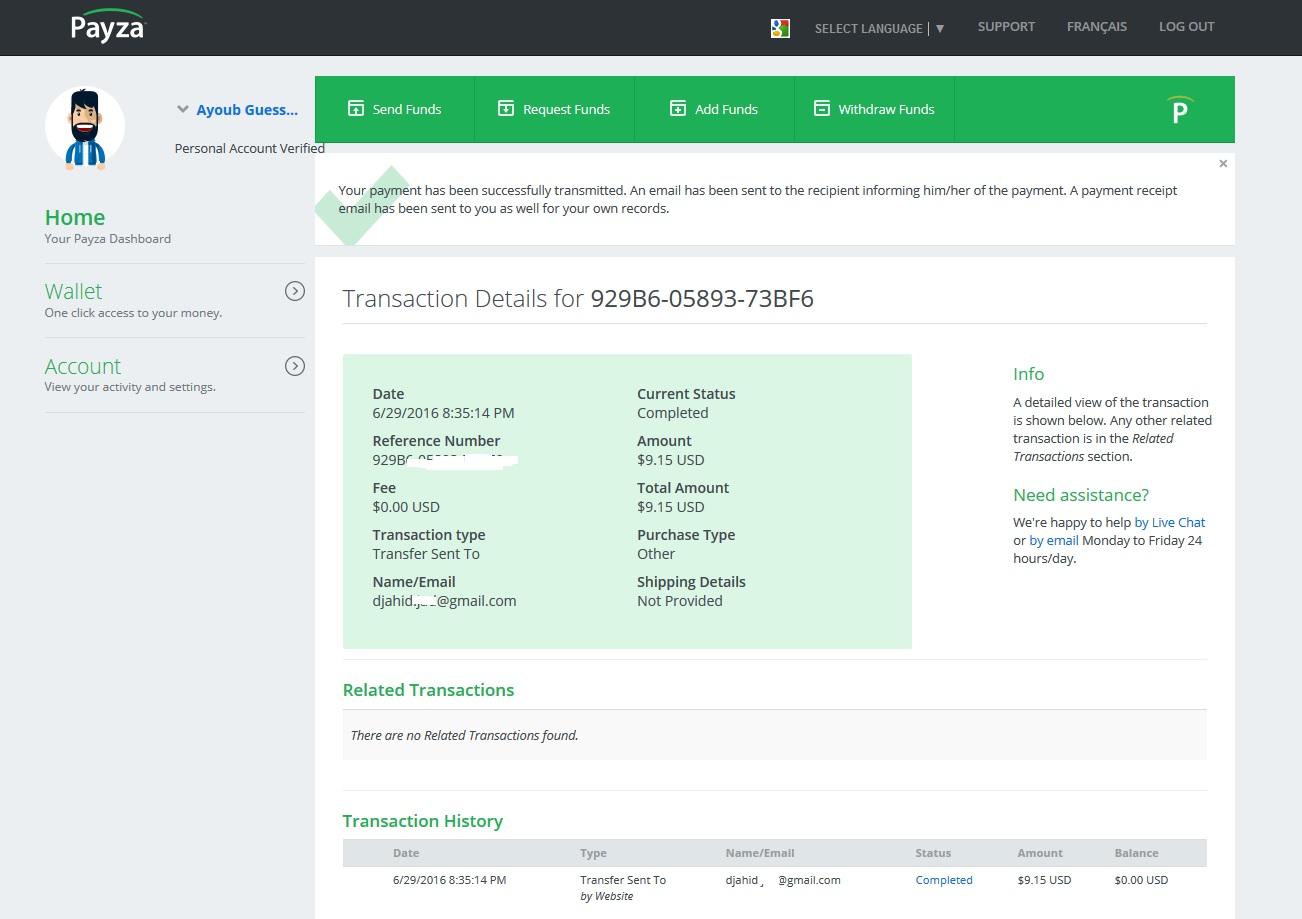Click the Date column header

406,853
